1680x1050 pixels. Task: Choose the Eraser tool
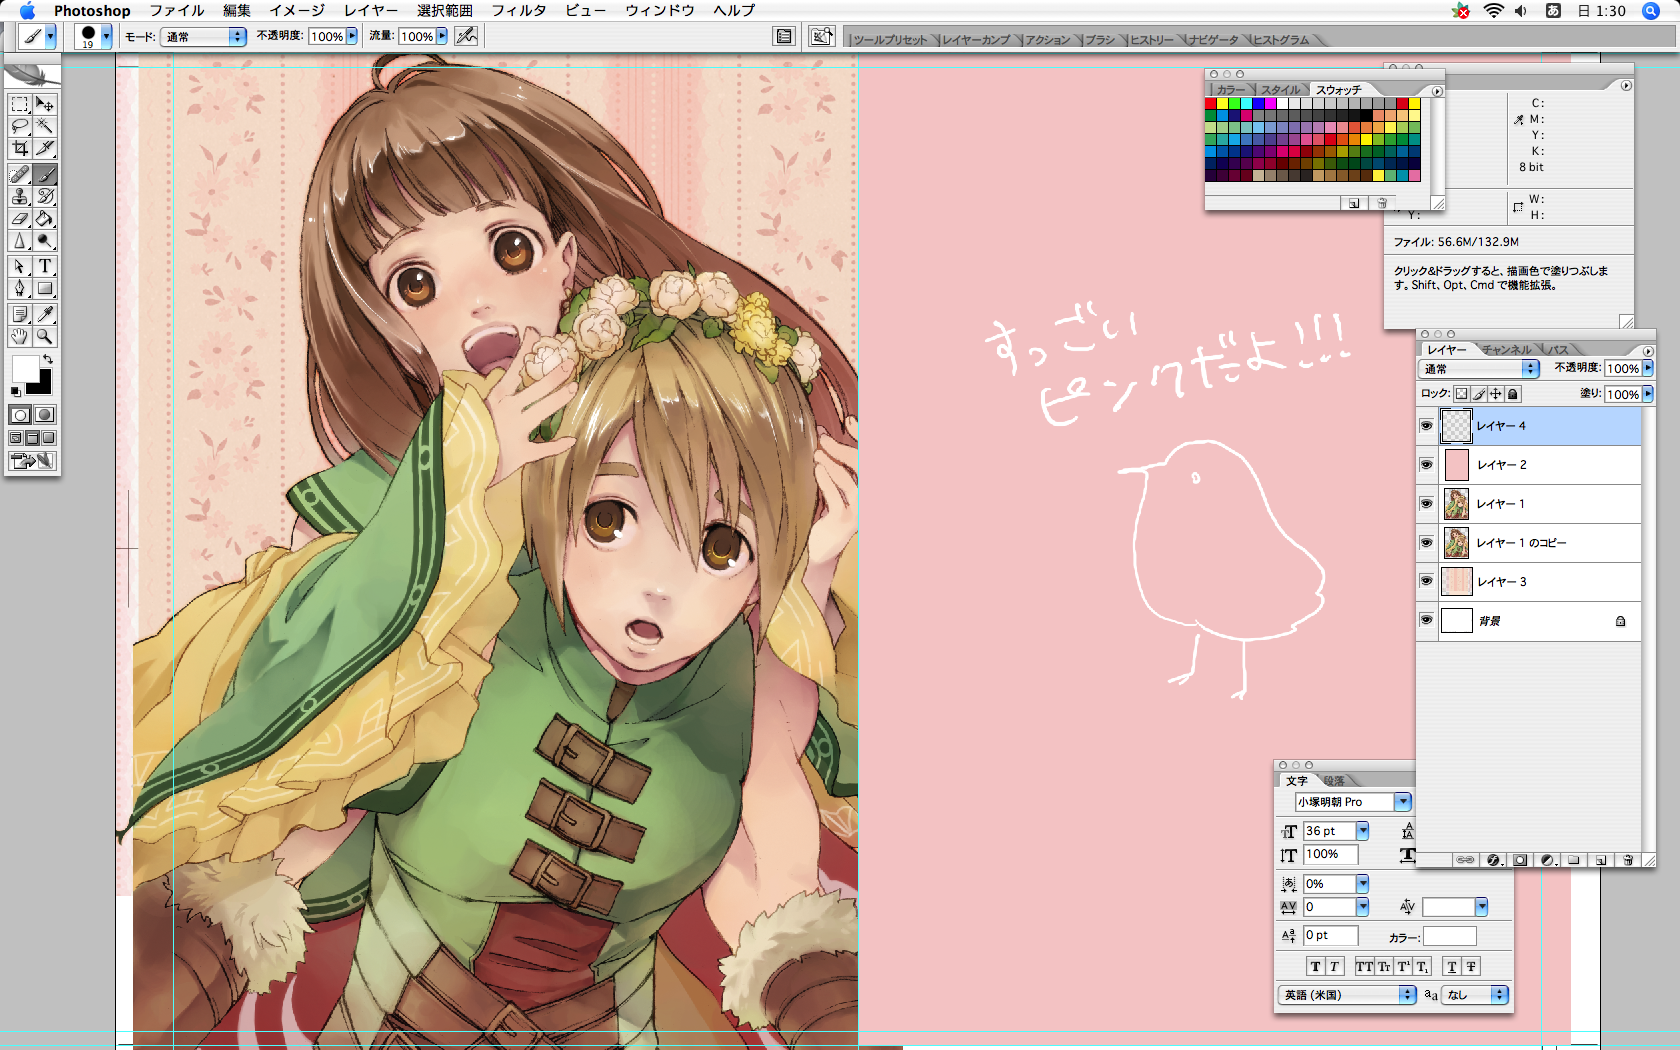point(20,219)
